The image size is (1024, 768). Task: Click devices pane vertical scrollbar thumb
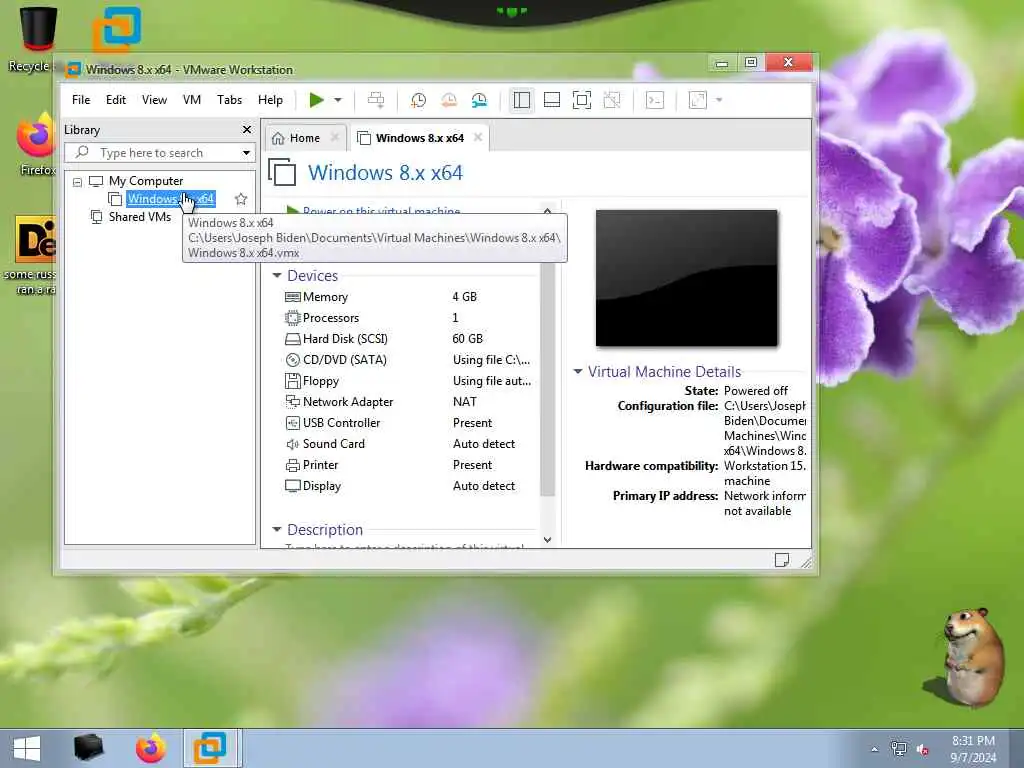pyautogui.click(x=547, y=379)
